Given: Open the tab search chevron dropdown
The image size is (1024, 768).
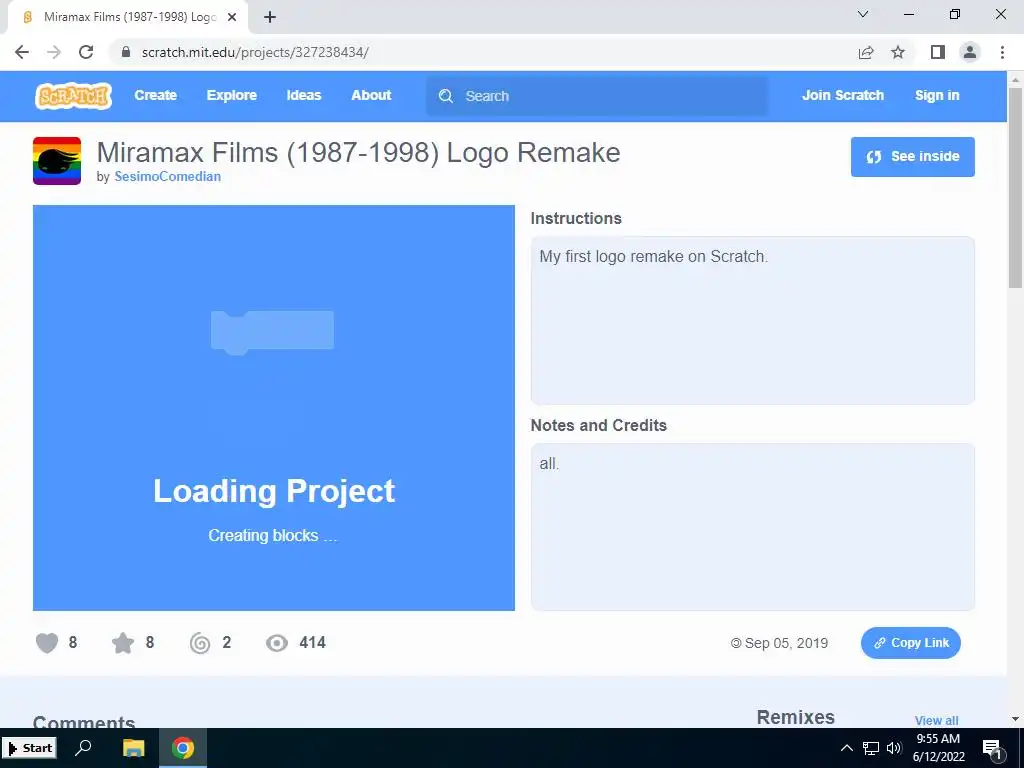Looking at the screenshot, I should point(863,14).
